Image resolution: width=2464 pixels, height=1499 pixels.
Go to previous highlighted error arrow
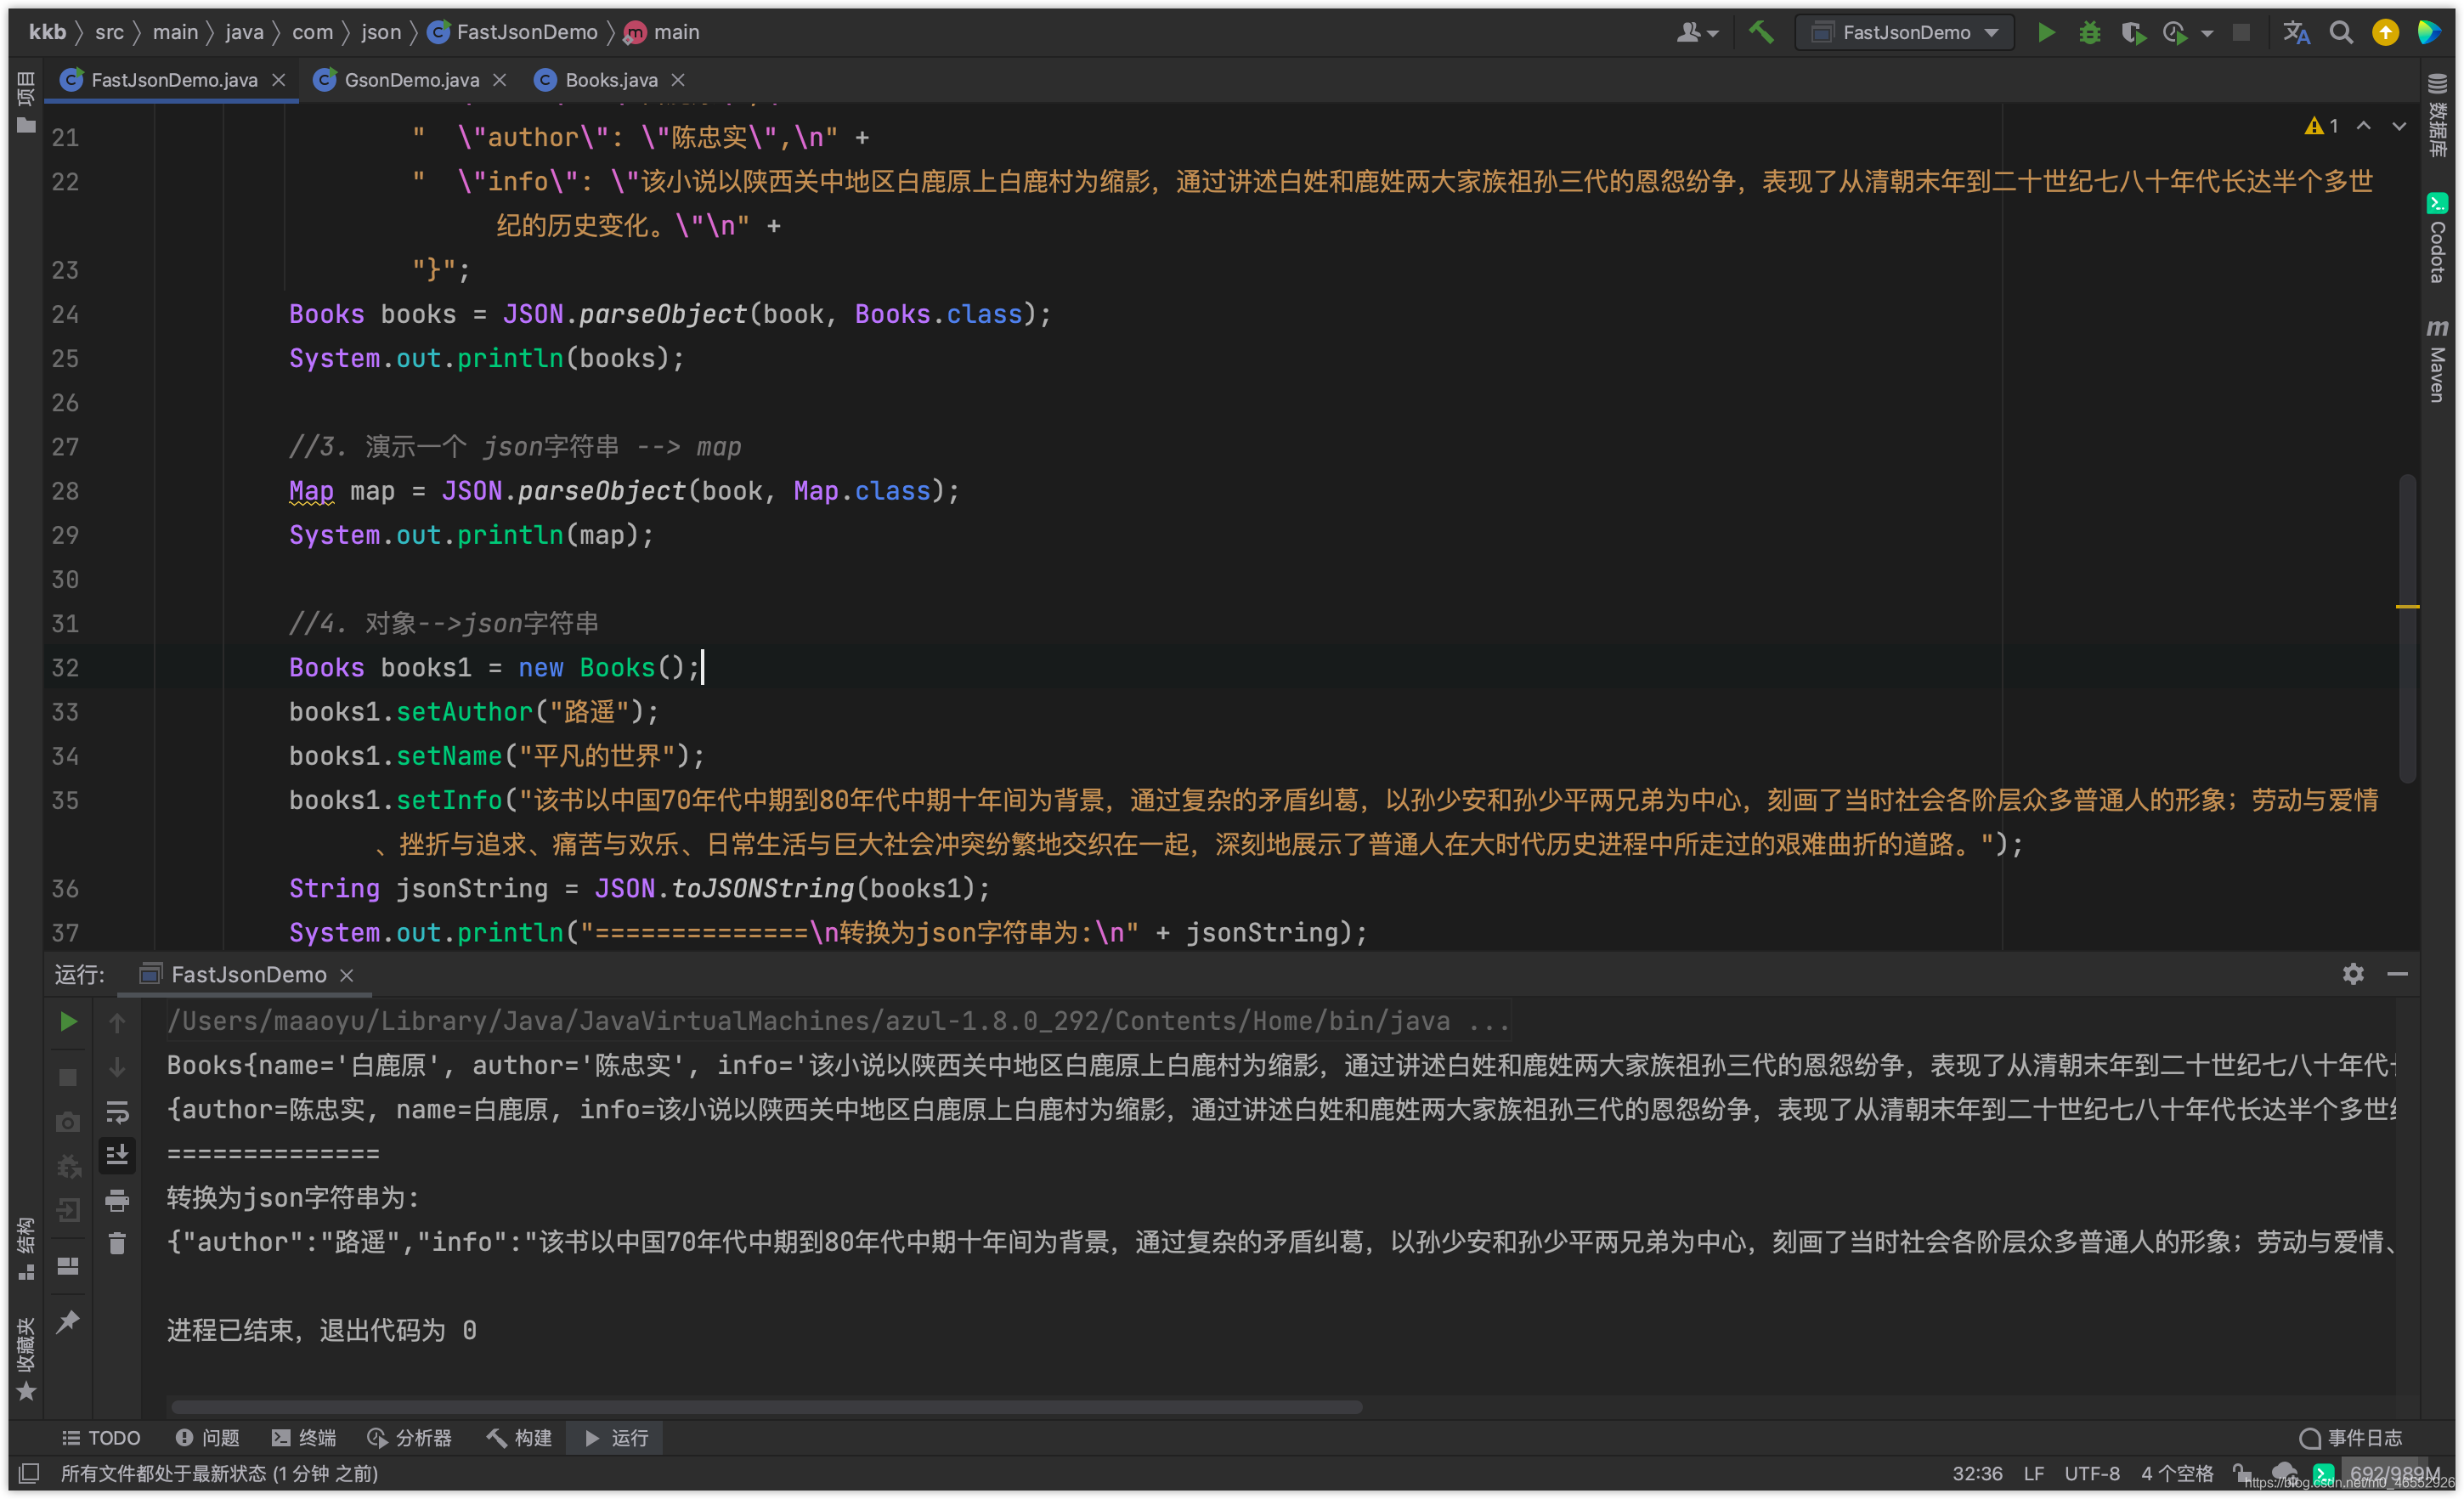point(2363,126)
